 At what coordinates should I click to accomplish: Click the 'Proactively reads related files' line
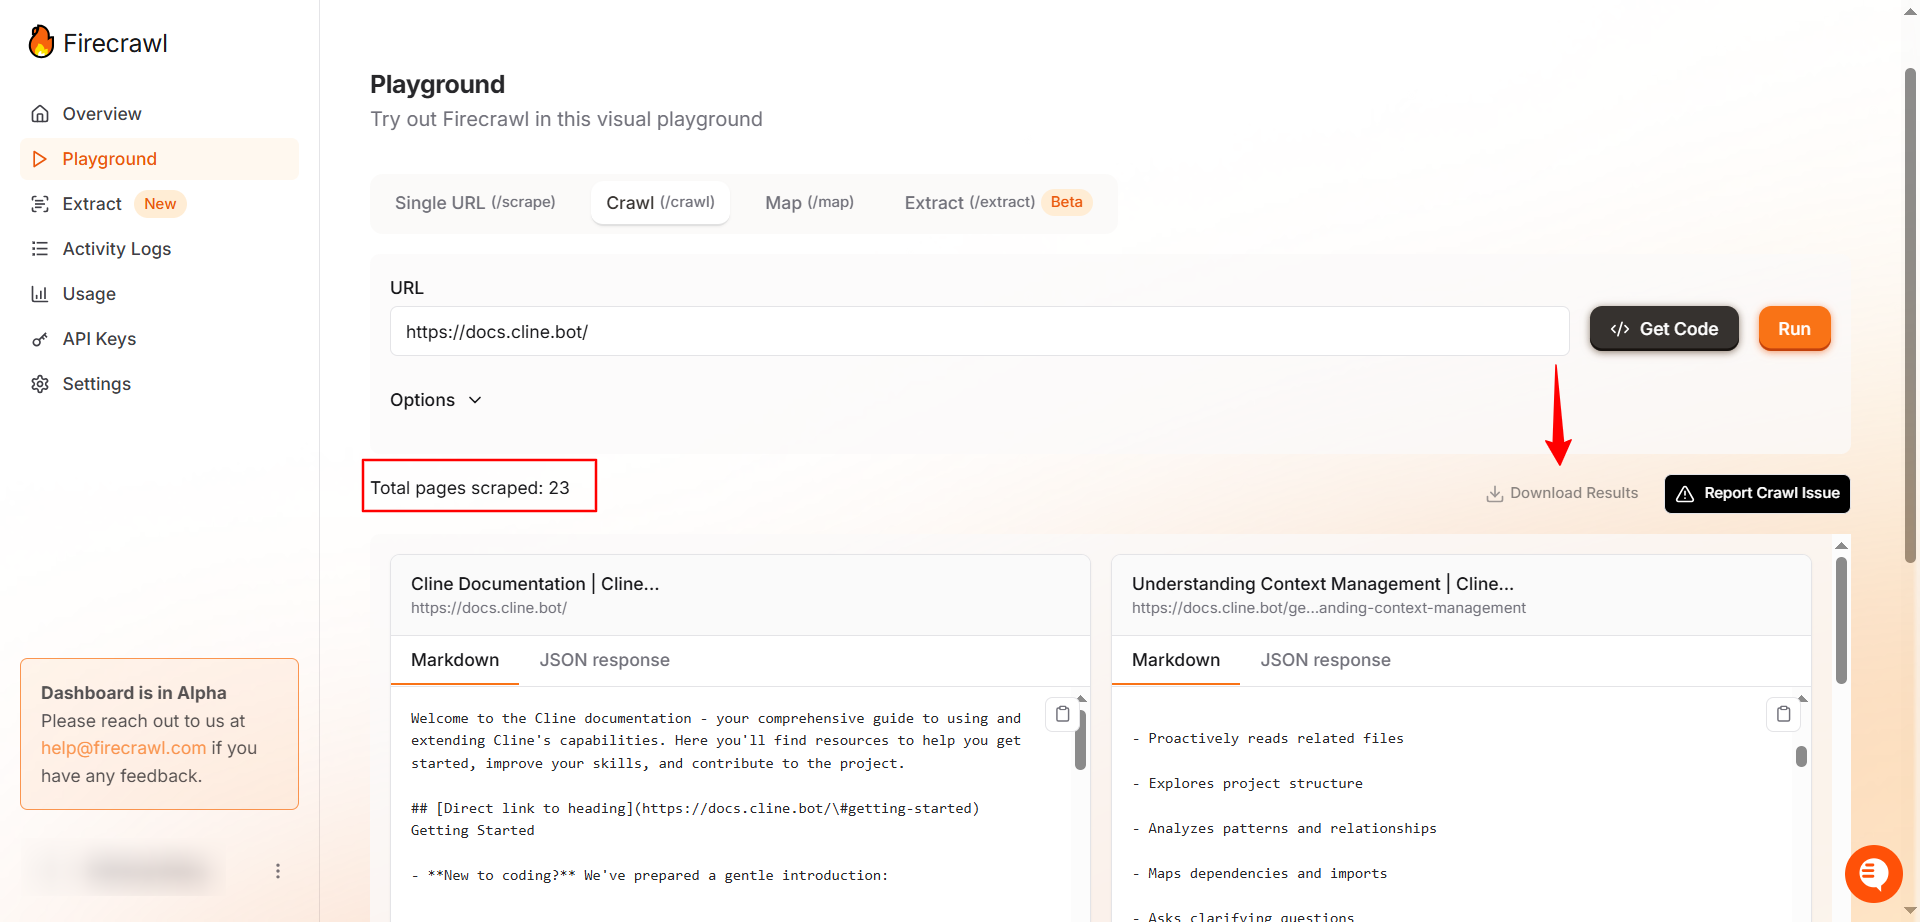point(1268,738)
